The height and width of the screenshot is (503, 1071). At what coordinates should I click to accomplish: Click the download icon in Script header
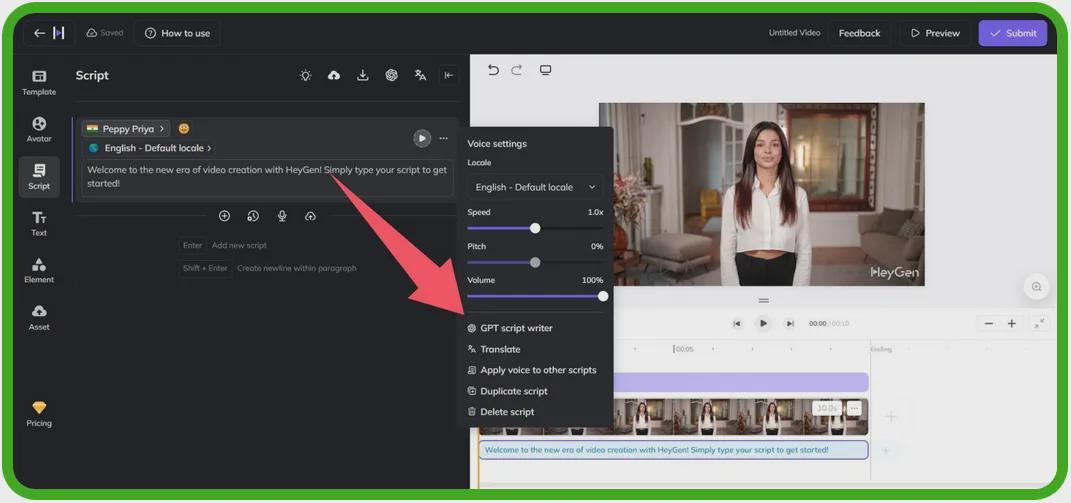(363, 76)
